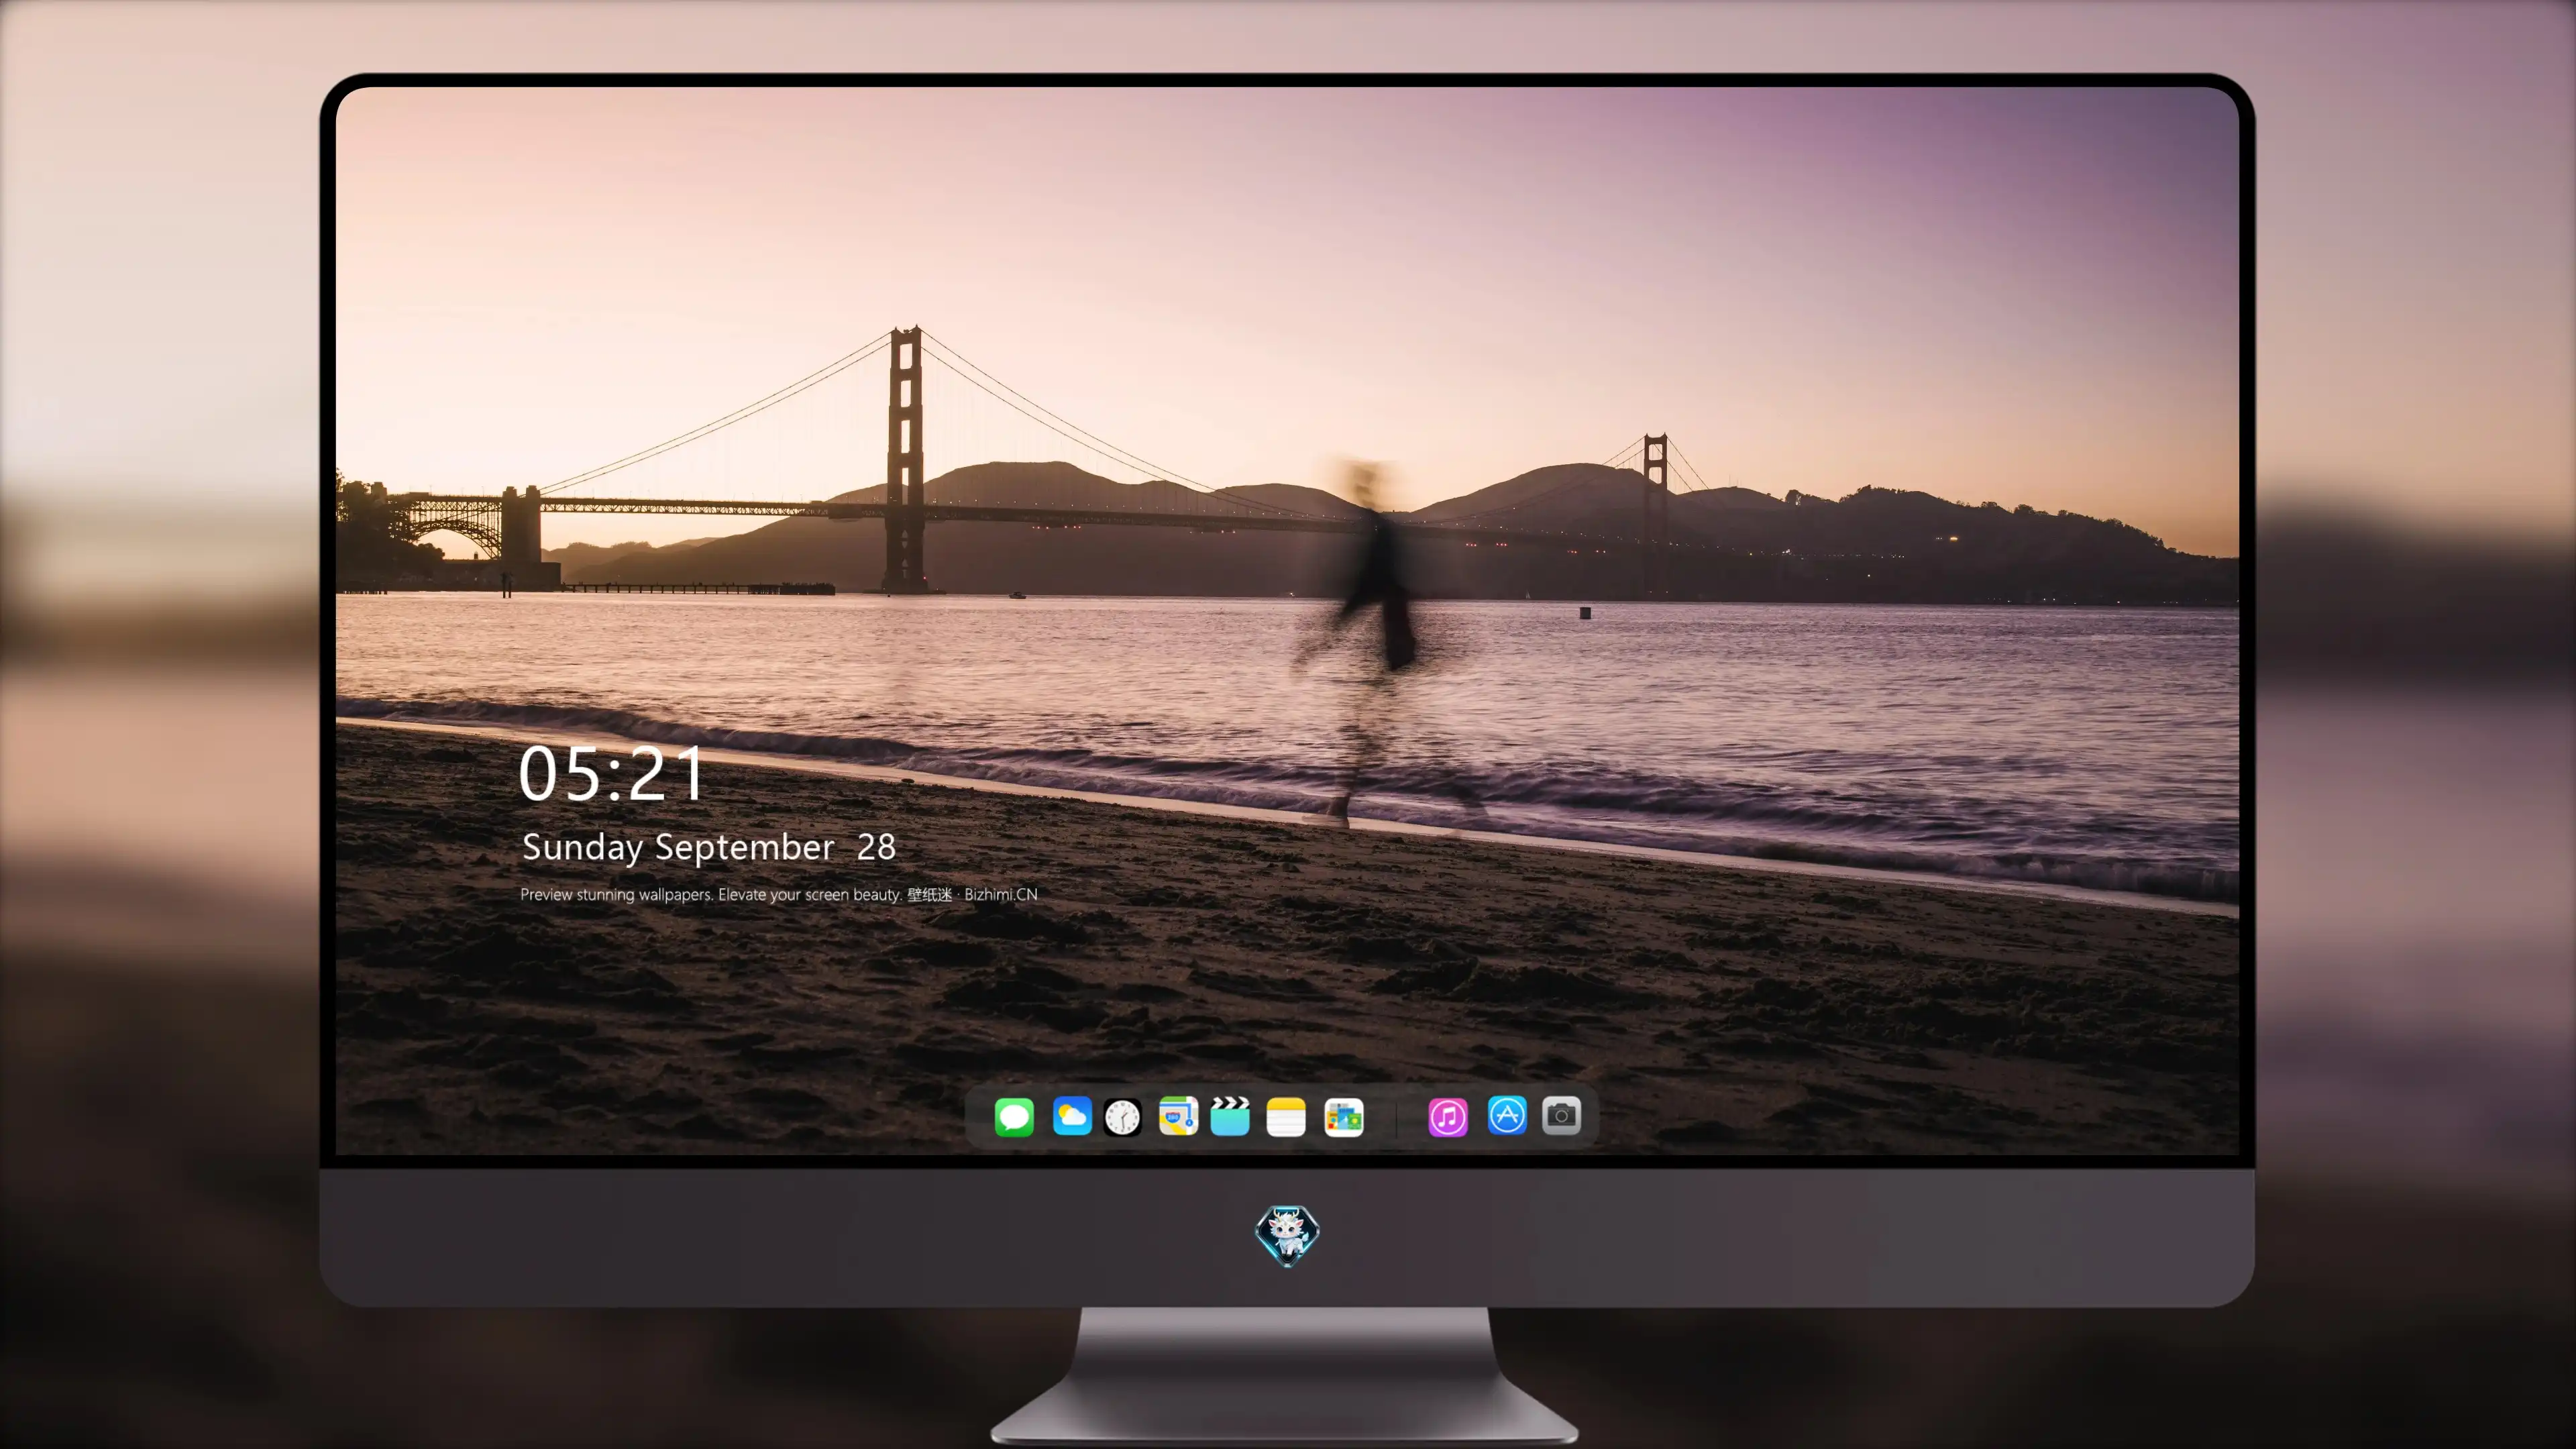
Task: Open the Weather app in the dock
Action: tap(1072, 1116)
